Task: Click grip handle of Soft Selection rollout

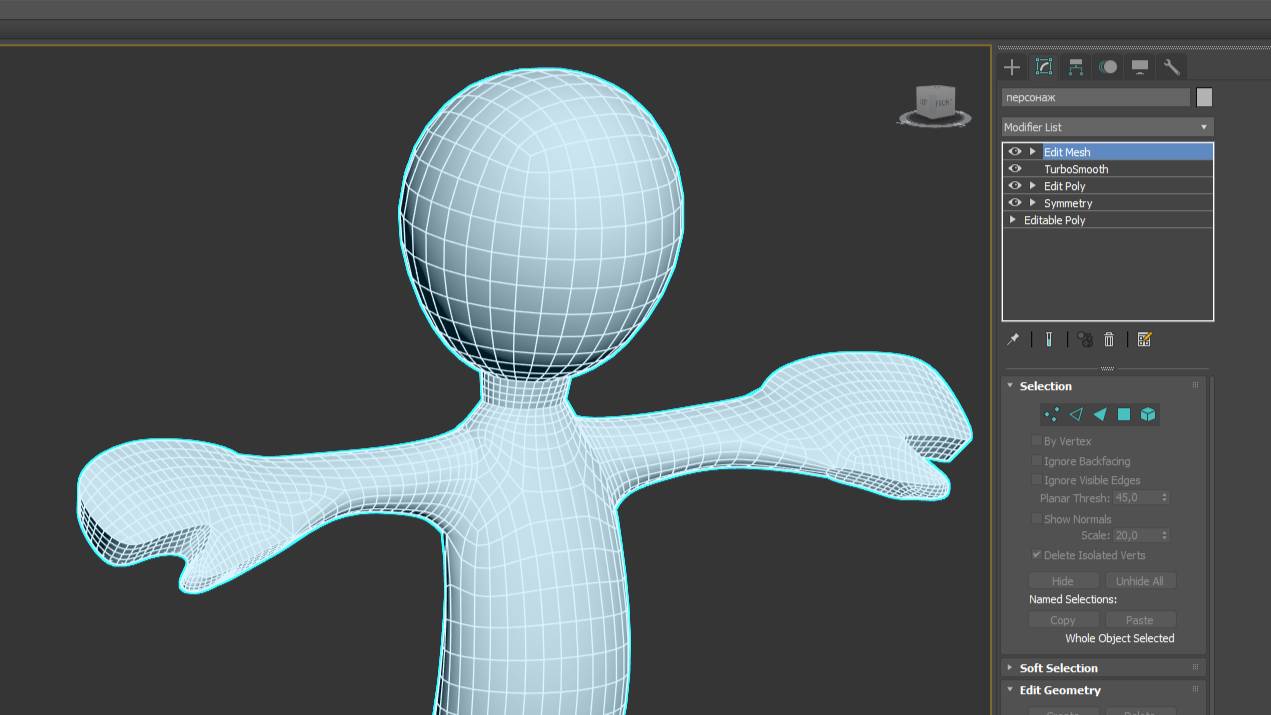Action: click(1195, 667)
